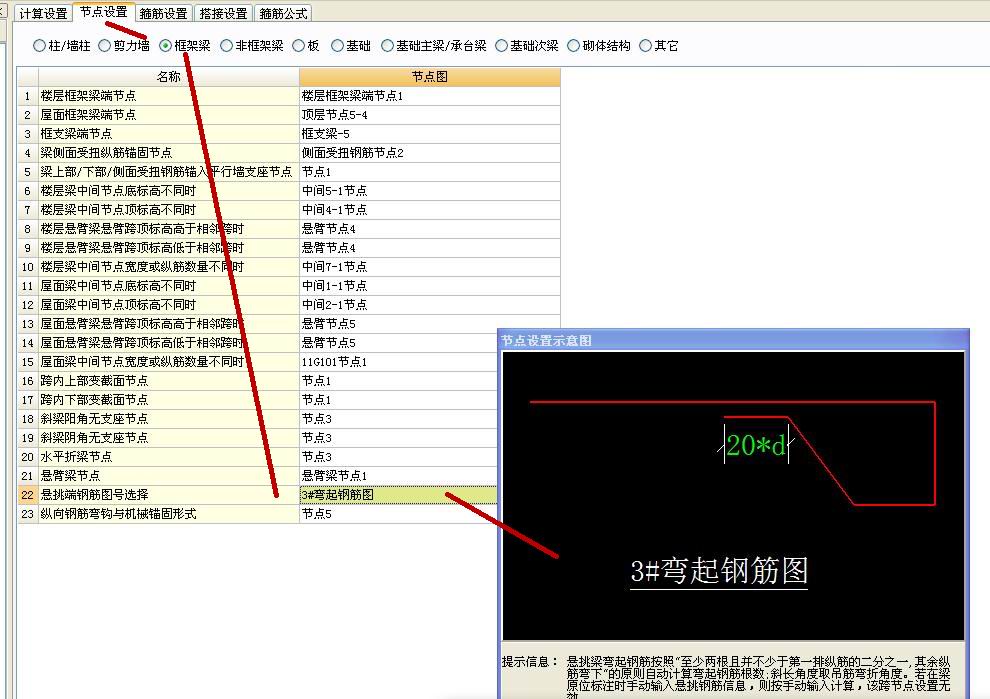Click the 3#弯起钢筋图 diagram title
990x699 pixels.
719,571
